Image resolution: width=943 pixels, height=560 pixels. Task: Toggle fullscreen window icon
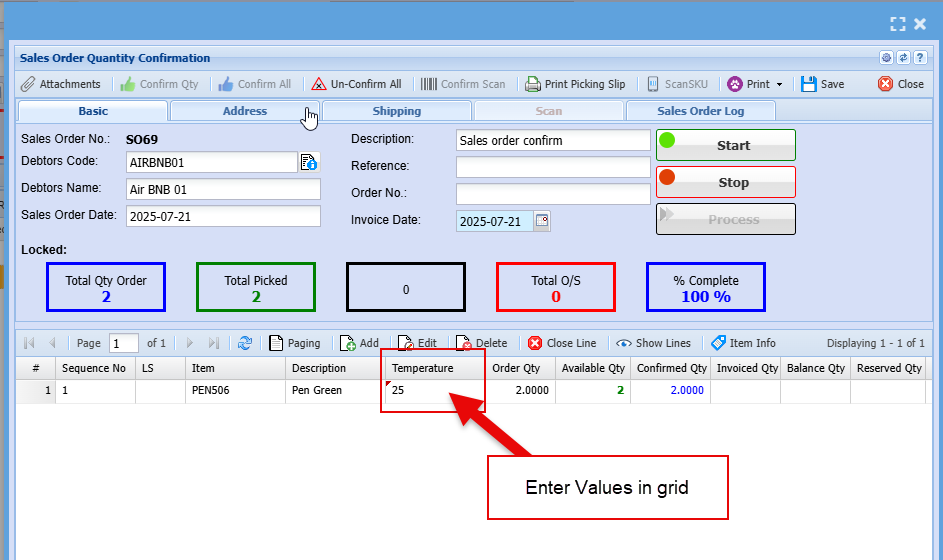tap(898, 24)
